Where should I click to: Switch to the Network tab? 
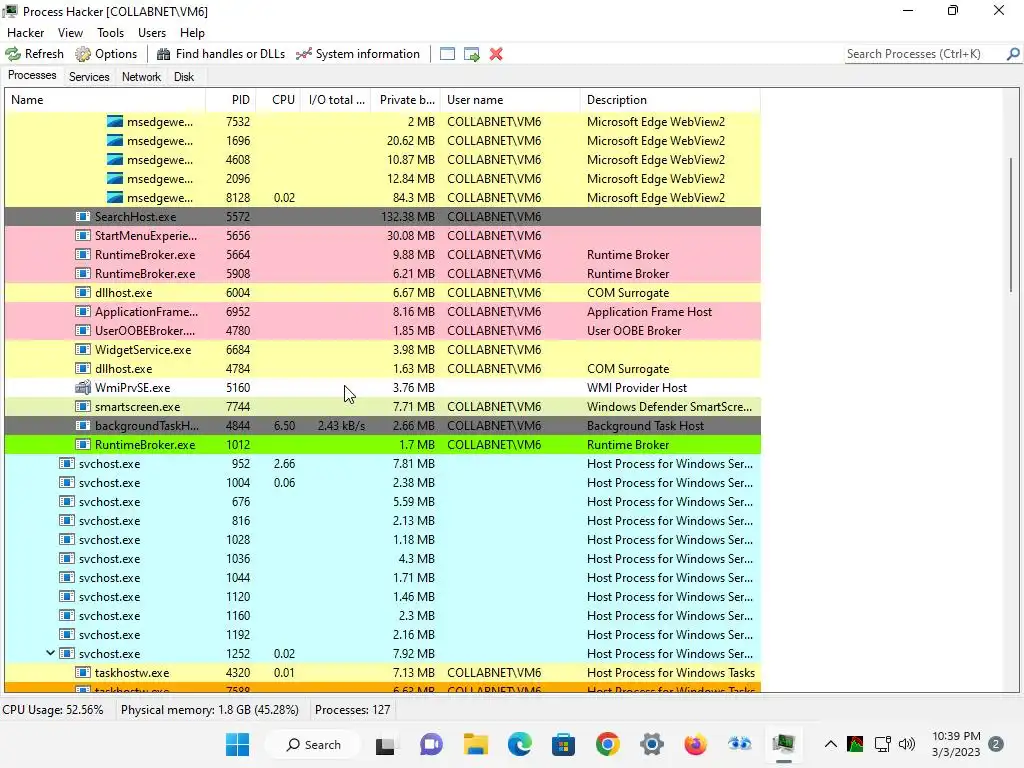pyautogui.click(x=141, y=77)
